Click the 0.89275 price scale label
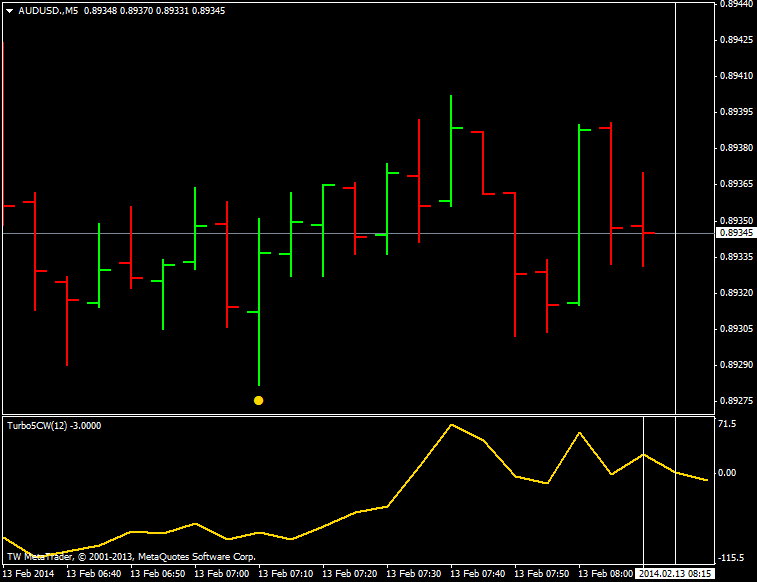The image size is (757, 582). (736, 401)
